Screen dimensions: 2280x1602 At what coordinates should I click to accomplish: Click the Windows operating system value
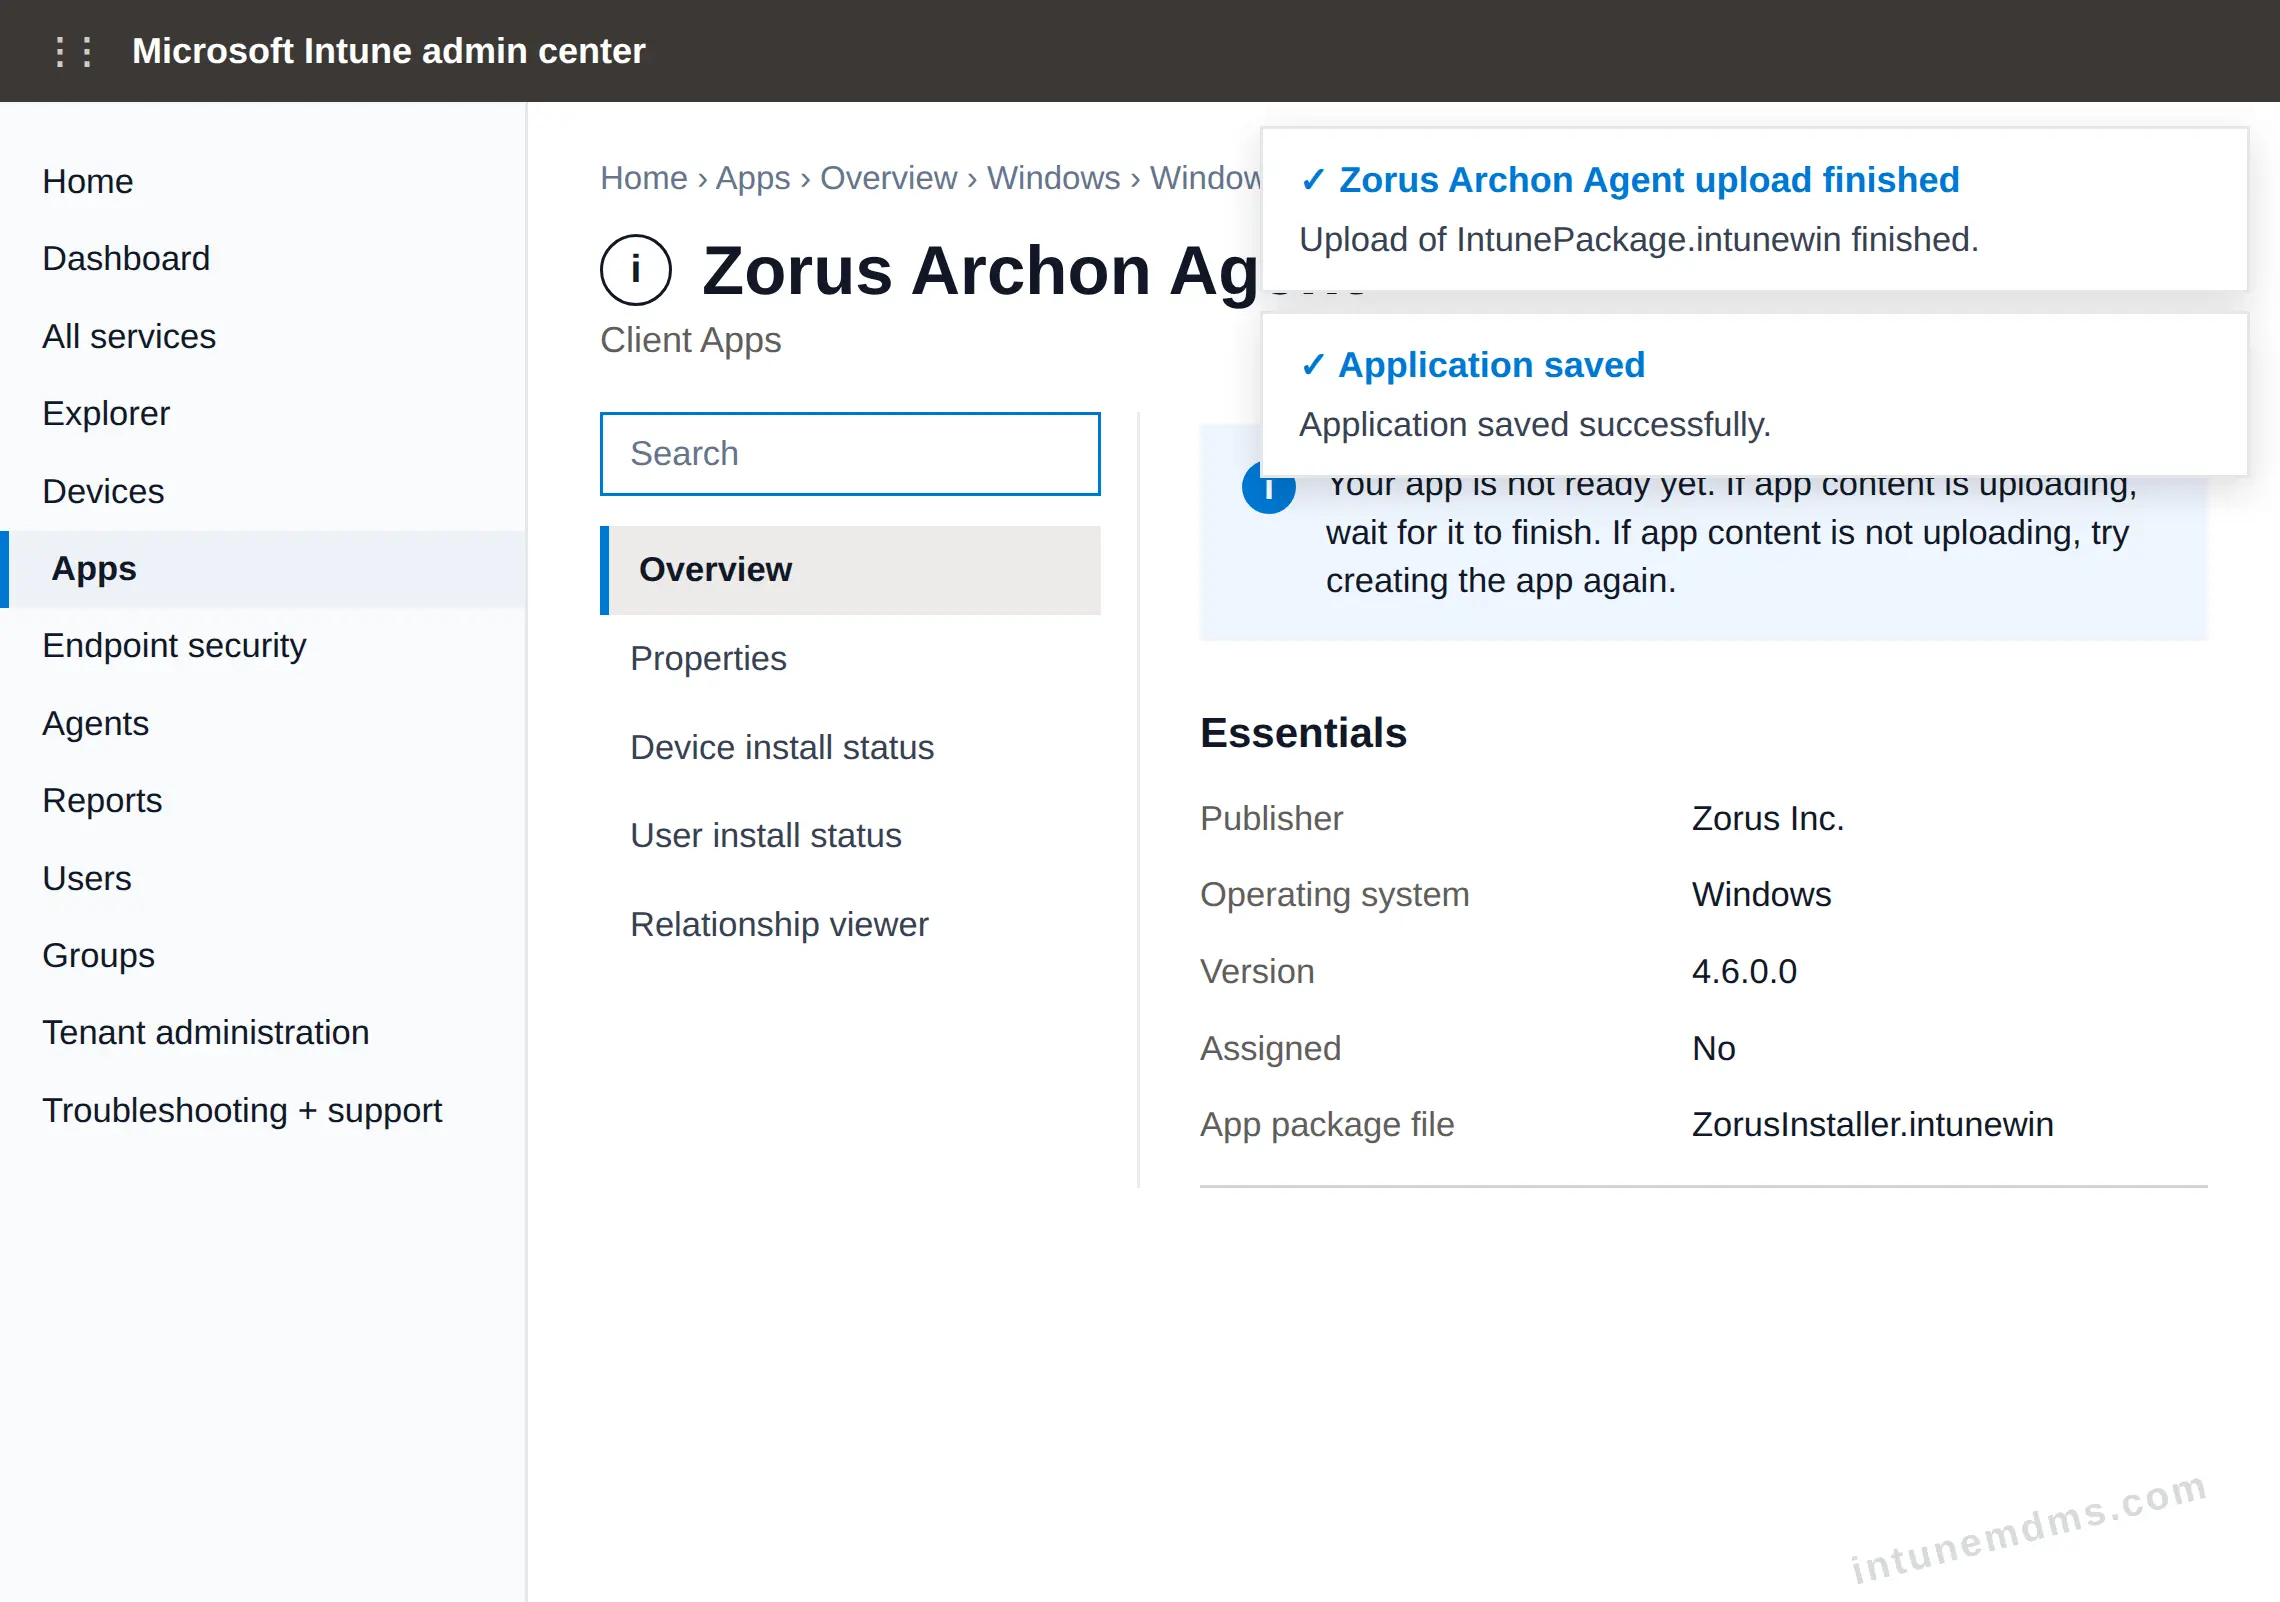point(1761,894)
